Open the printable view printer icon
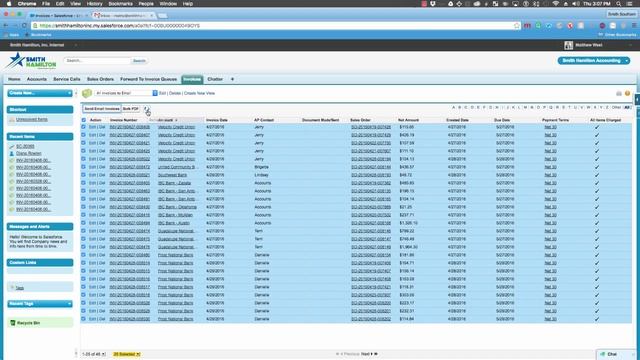The height and width of the screenshot is (360, 640). 619,93
